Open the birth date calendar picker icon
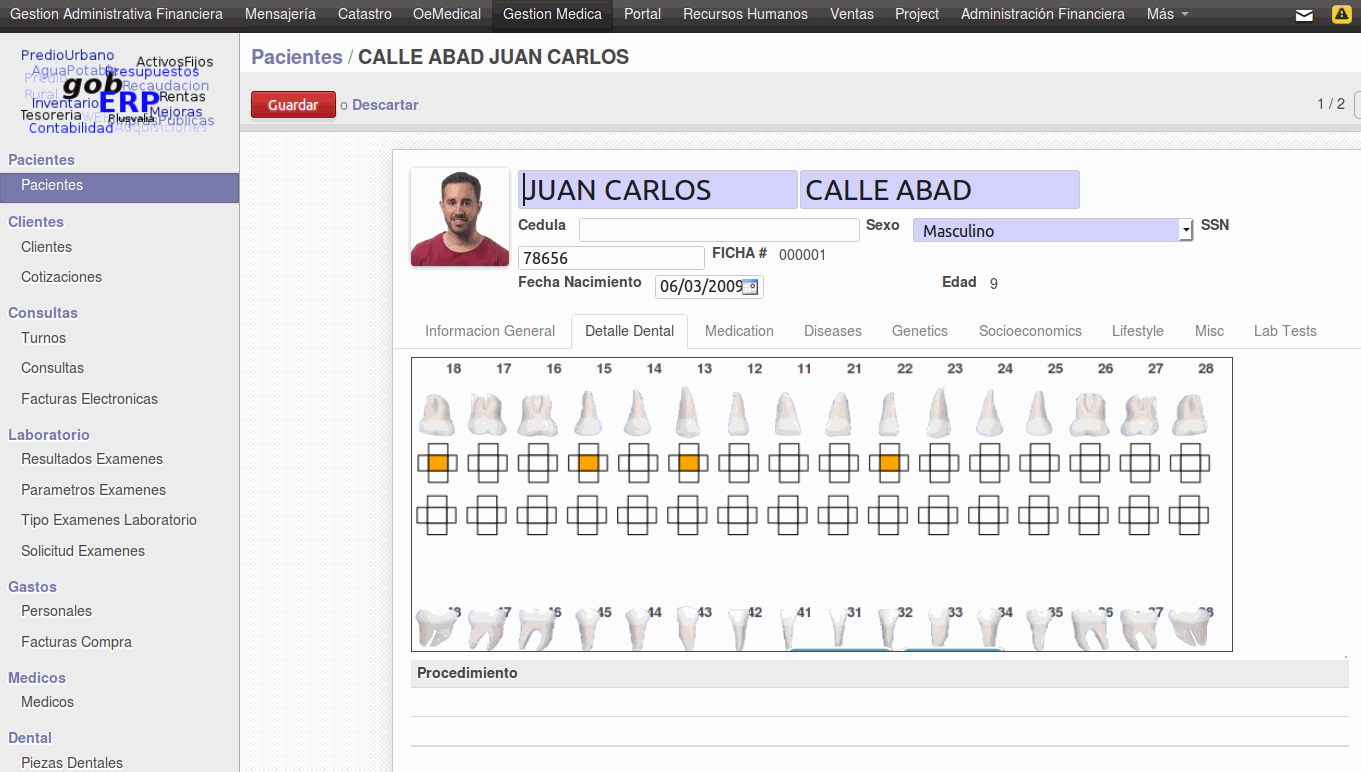Screen dimensions: 1361x772 pyautogui.click(x=751, y=287)
